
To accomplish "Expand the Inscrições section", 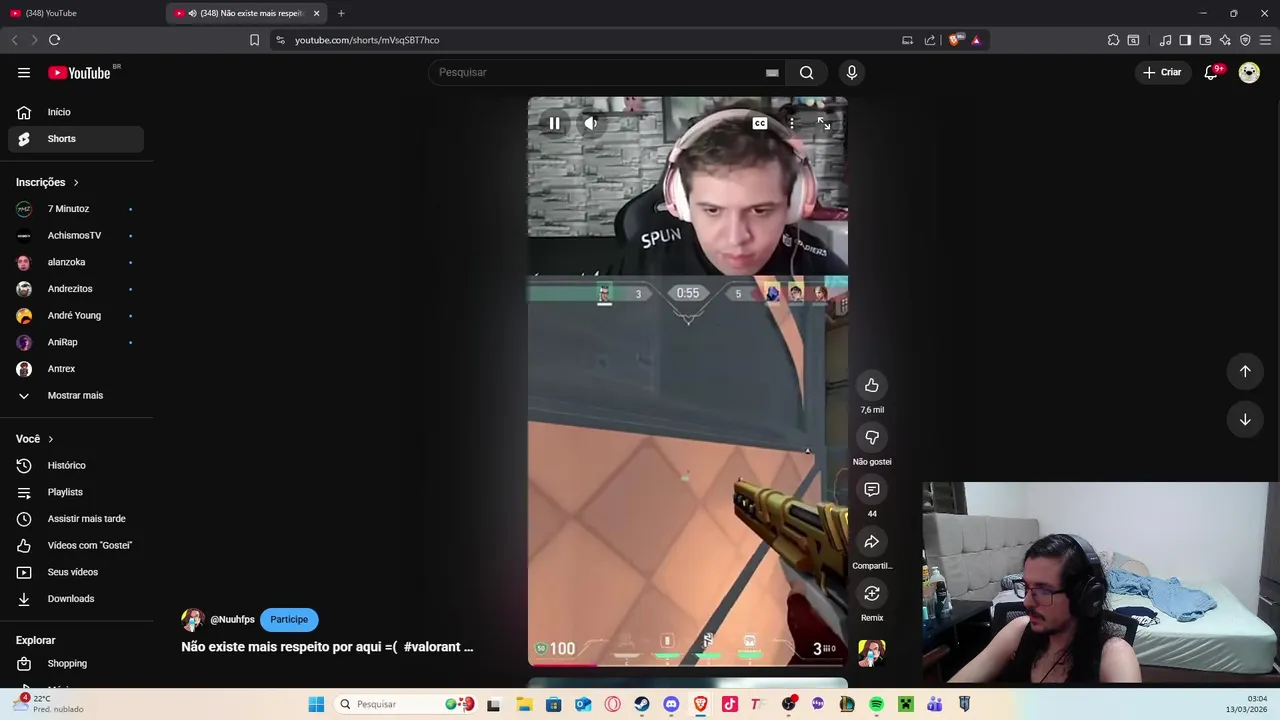I will 47,182.
